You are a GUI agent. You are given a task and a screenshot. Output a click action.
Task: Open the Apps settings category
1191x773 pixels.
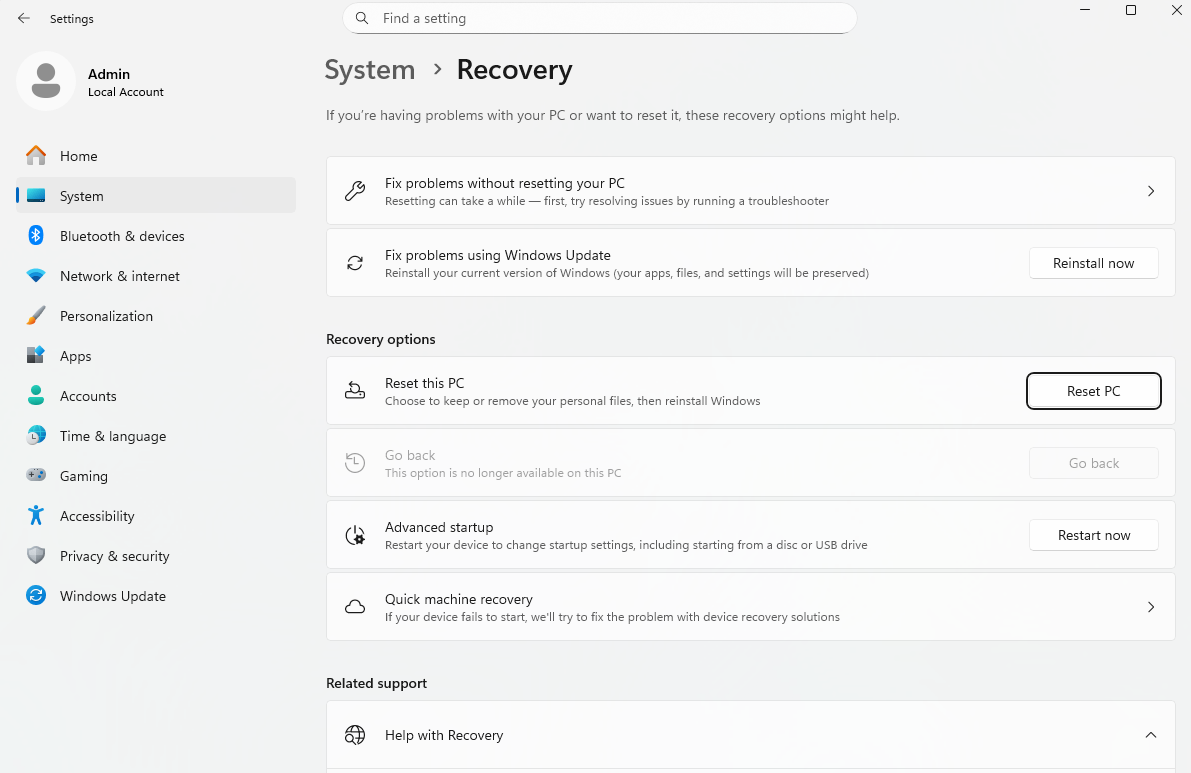coord(75,356)
